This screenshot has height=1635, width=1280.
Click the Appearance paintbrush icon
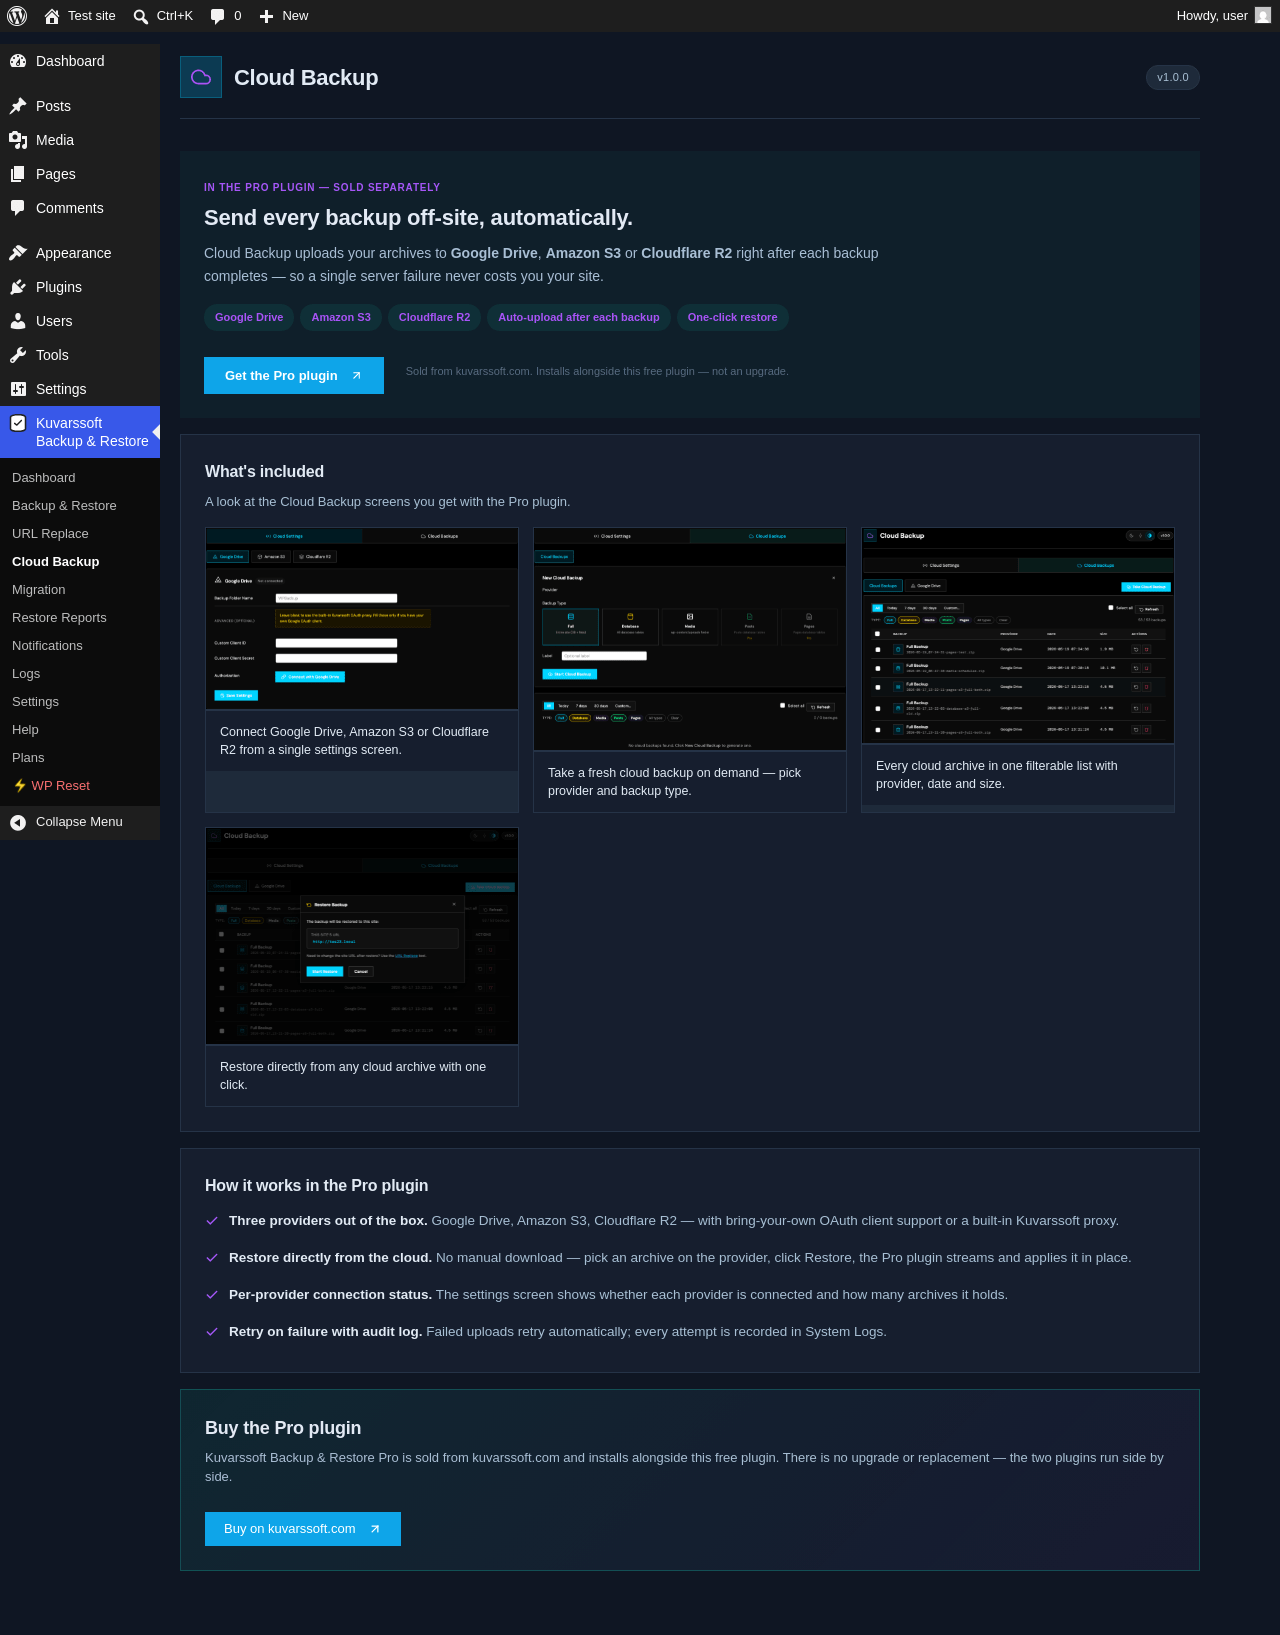click(18, 253)
